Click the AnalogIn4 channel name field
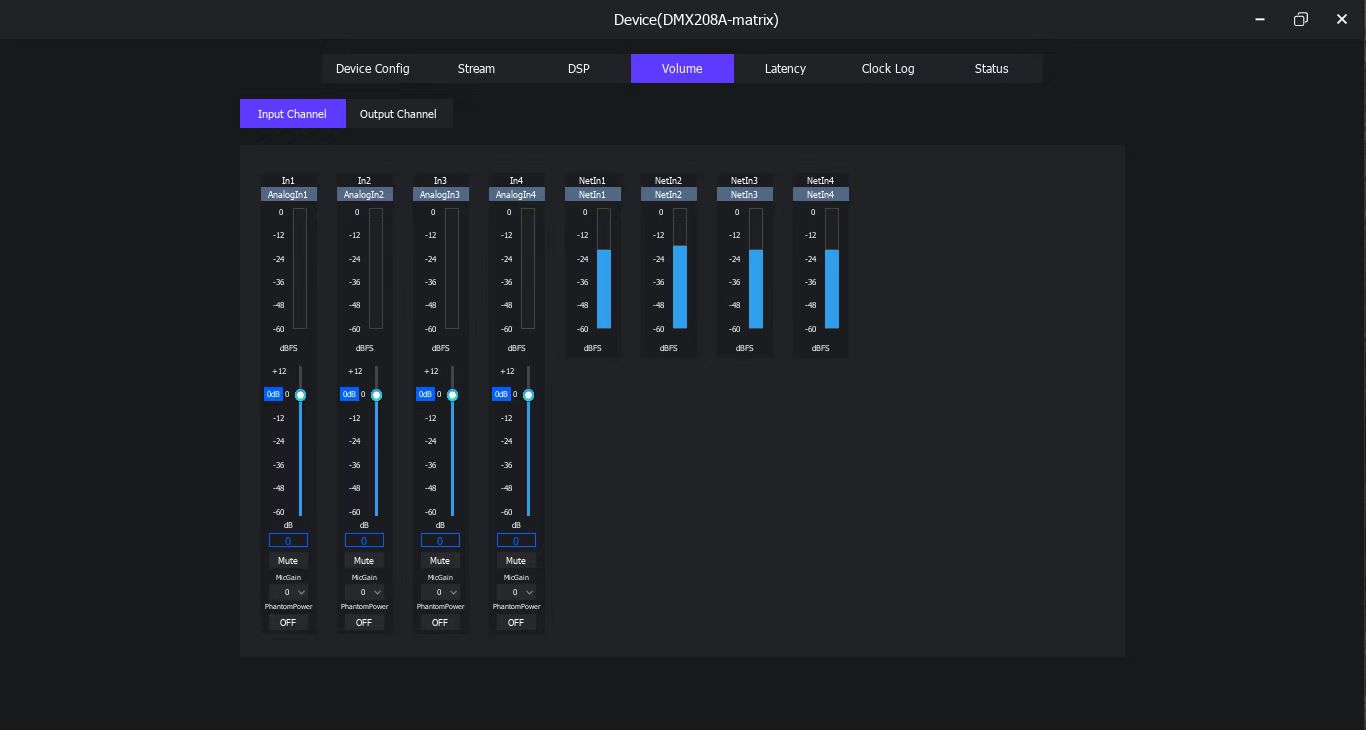 pos(516,194)
